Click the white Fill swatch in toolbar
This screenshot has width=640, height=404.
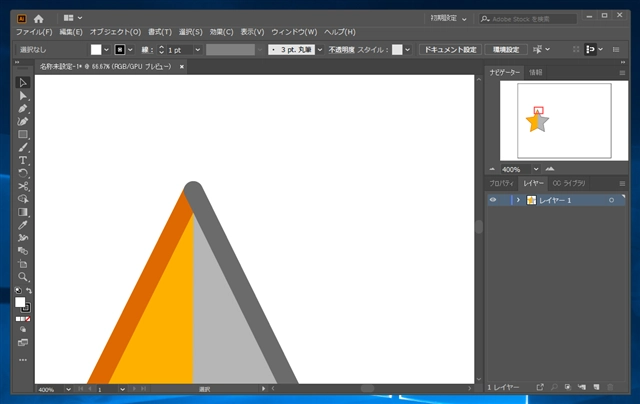tap(20, 302)
